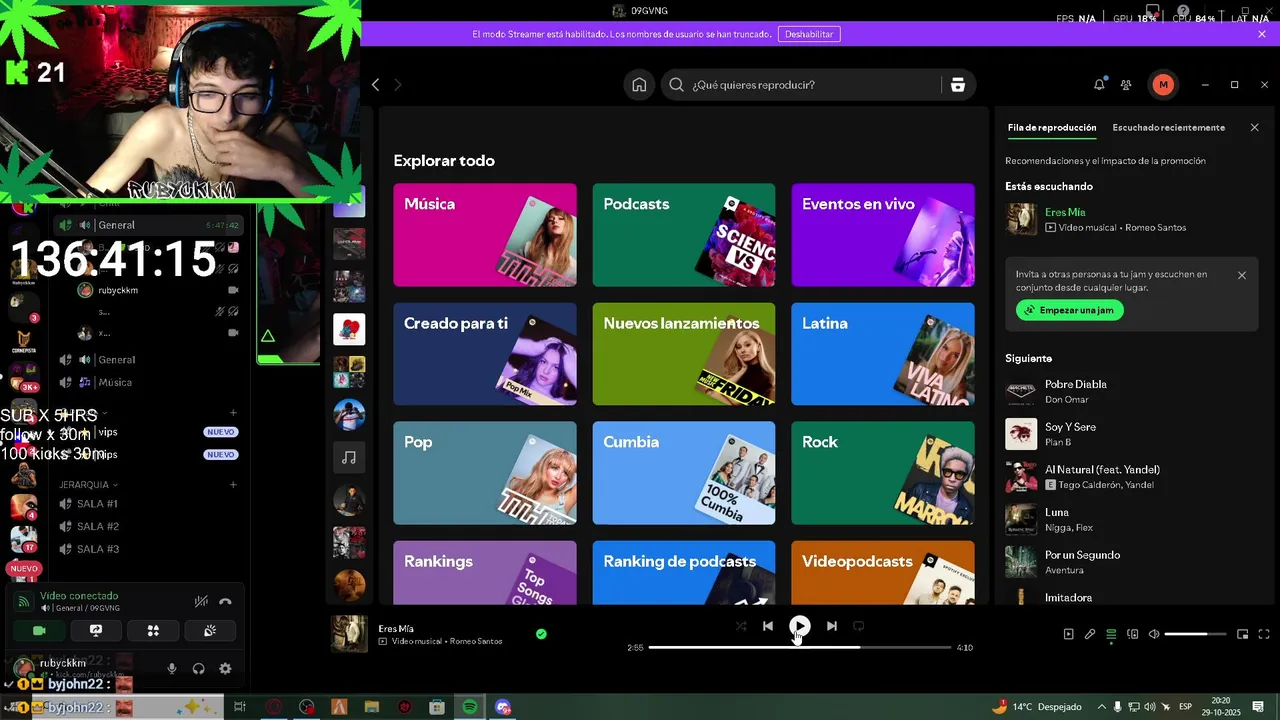
Task: Go to Spotify Home
Action: pyautogui.click(x=639, y=85)
